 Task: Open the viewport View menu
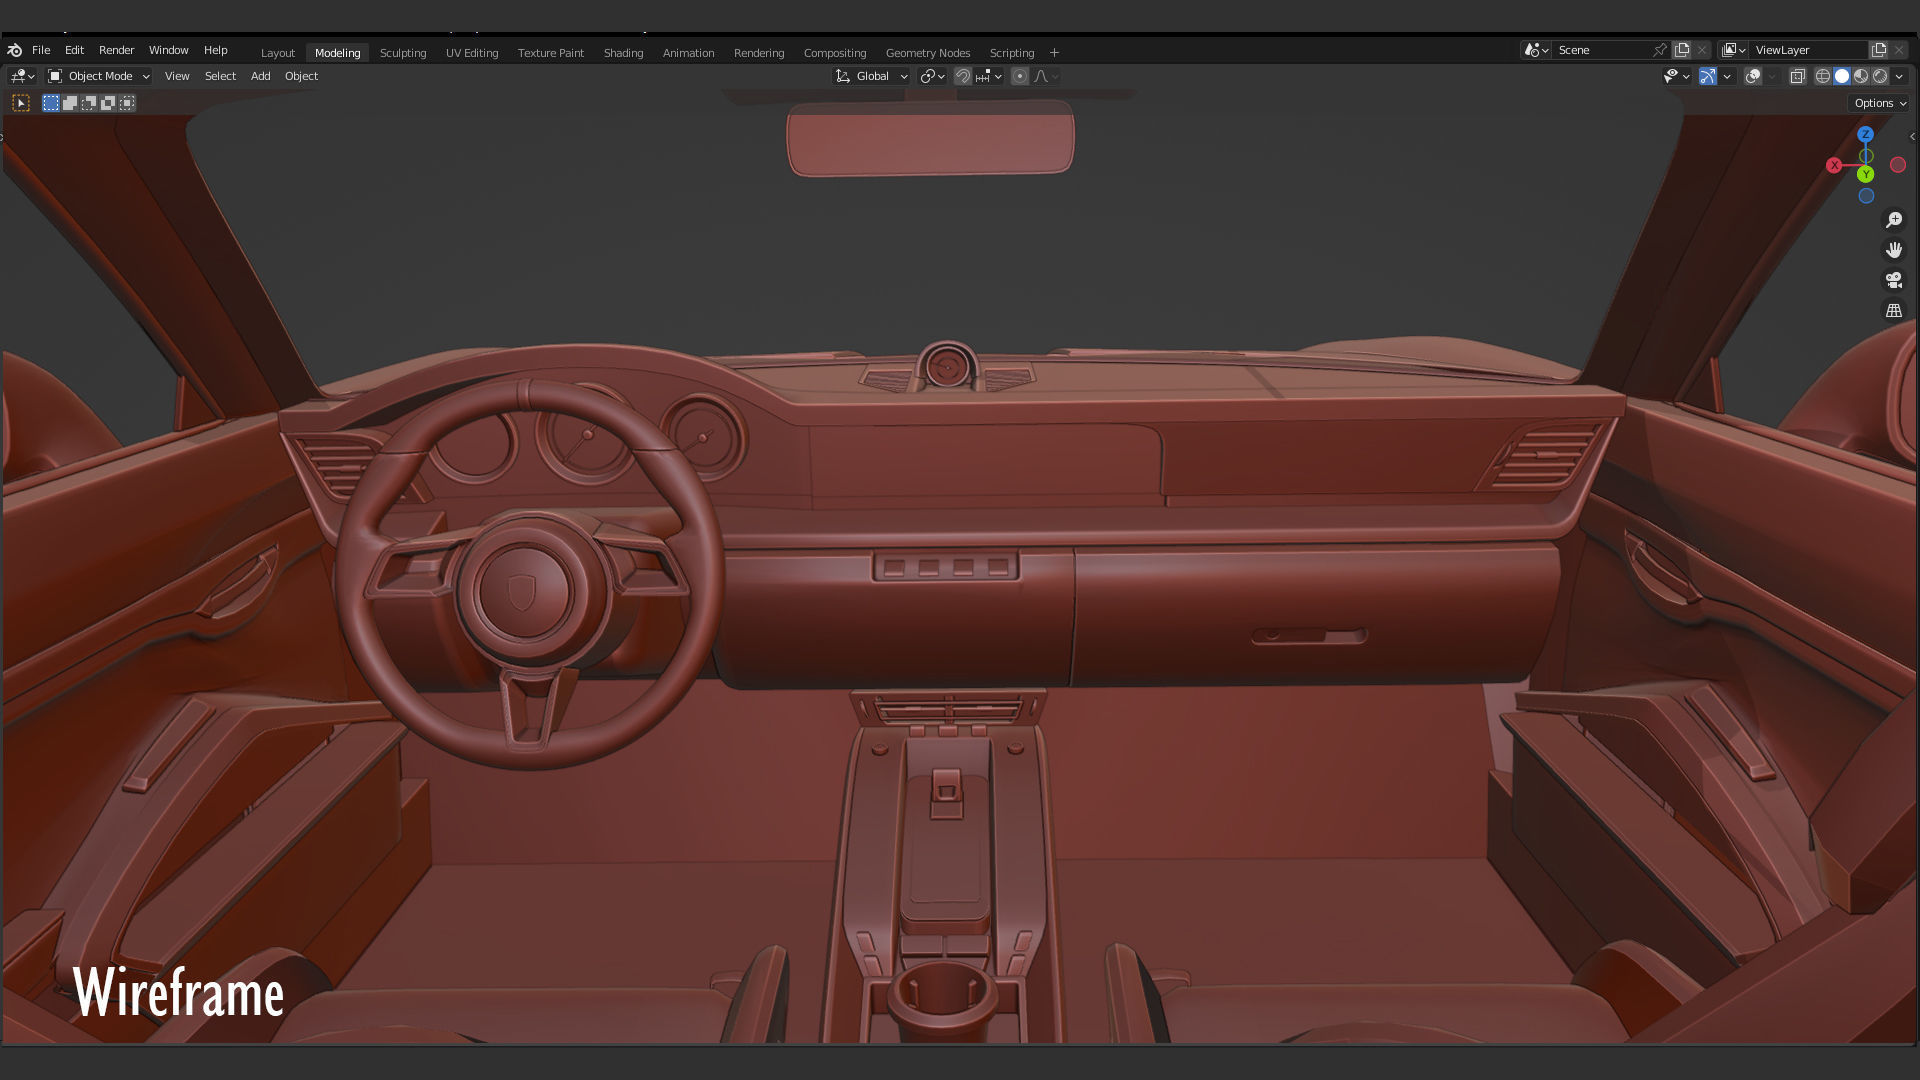pos(177,76)
